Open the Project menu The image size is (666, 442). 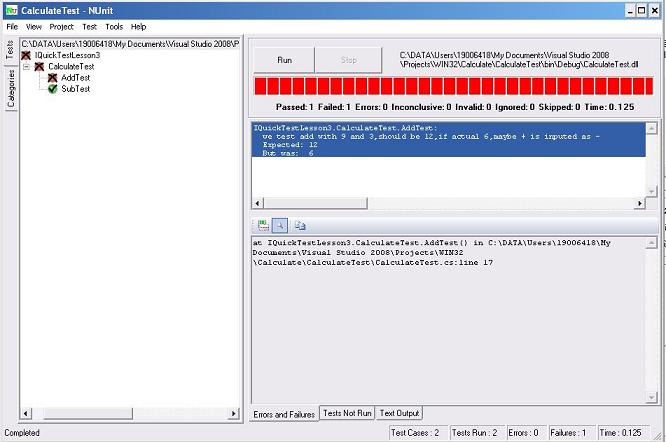tap(61, 27)
